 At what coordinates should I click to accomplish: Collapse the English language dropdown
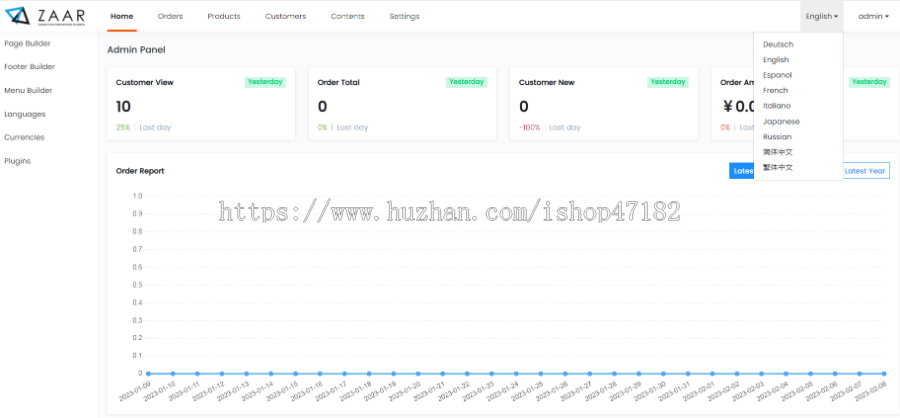coord(821,16)
